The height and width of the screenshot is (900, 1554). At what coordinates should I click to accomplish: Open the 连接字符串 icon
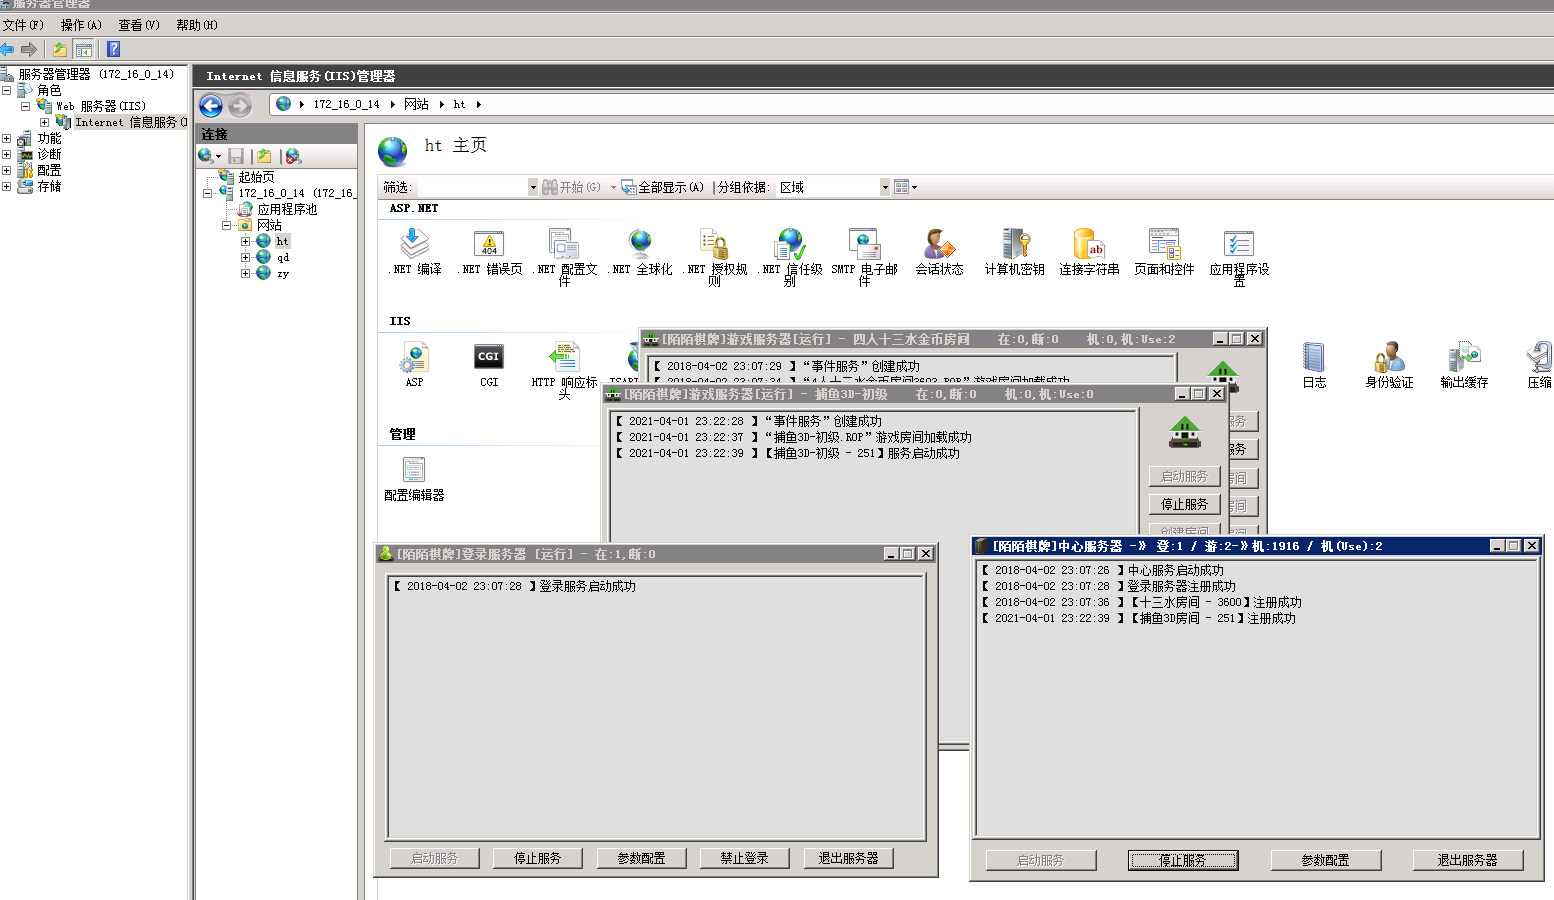1089,245
